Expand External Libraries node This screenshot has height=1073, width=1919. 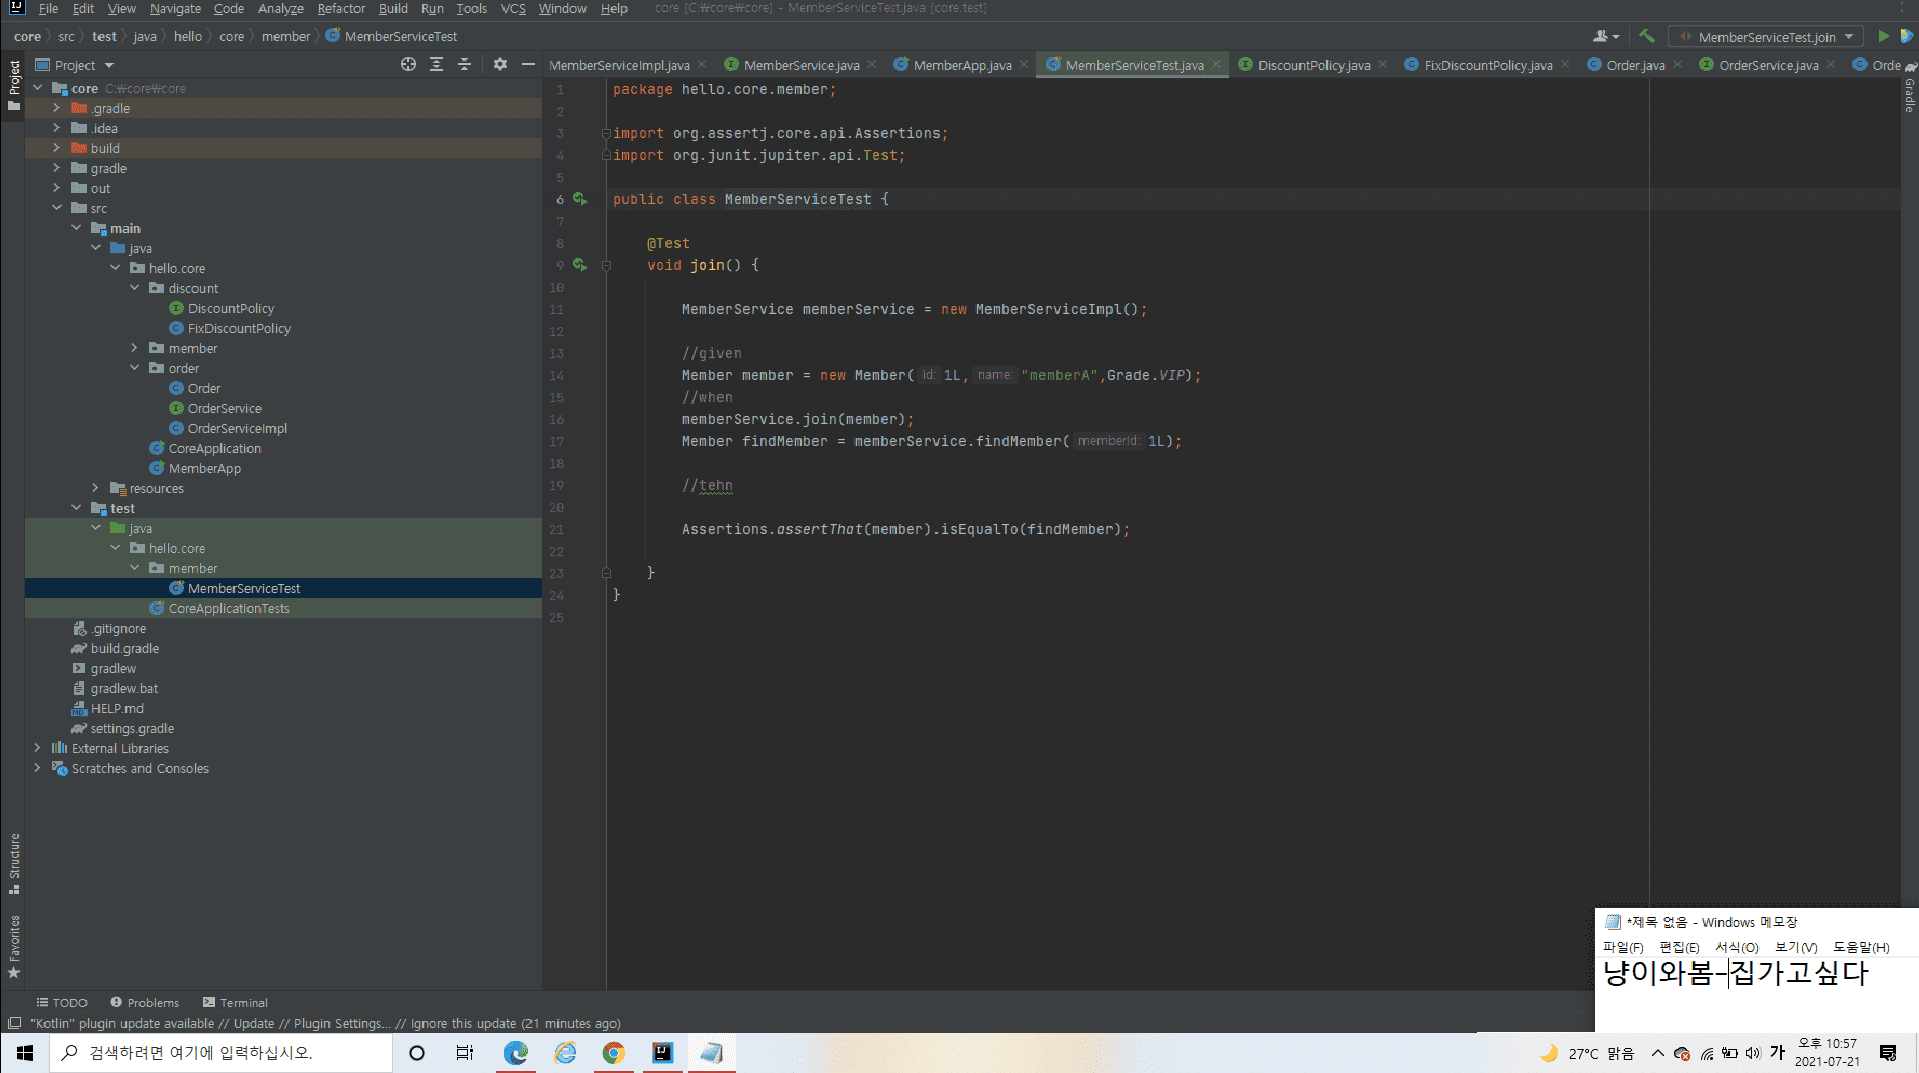(x=38, y=748)
